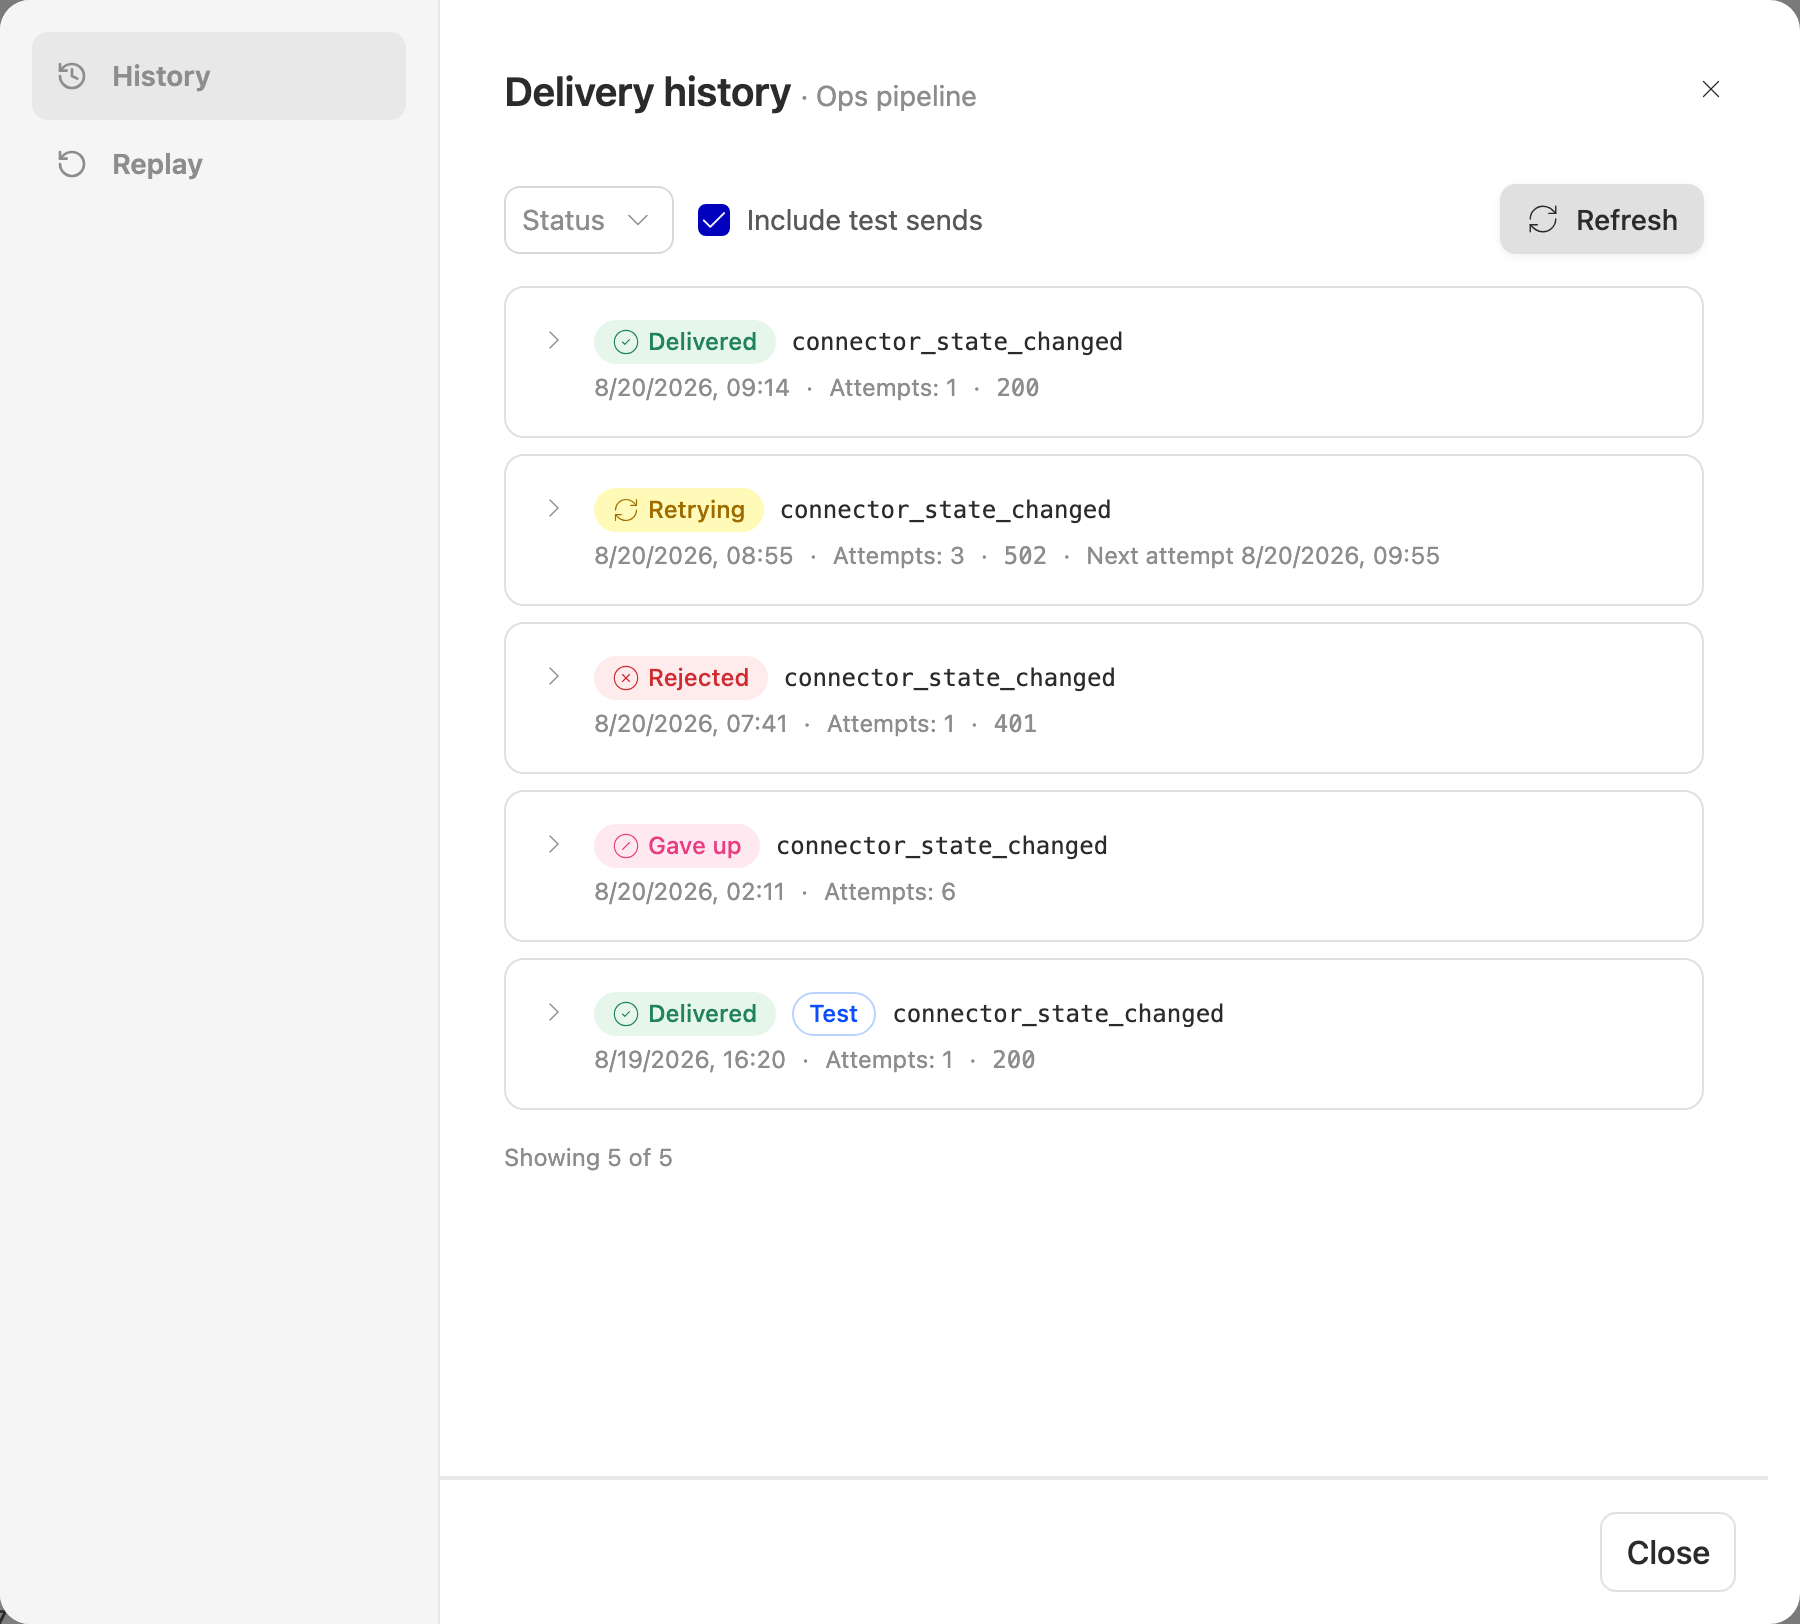Click the Close button
The height and width of the screenshot is (1624, 1800).
coord(1668,1552)
